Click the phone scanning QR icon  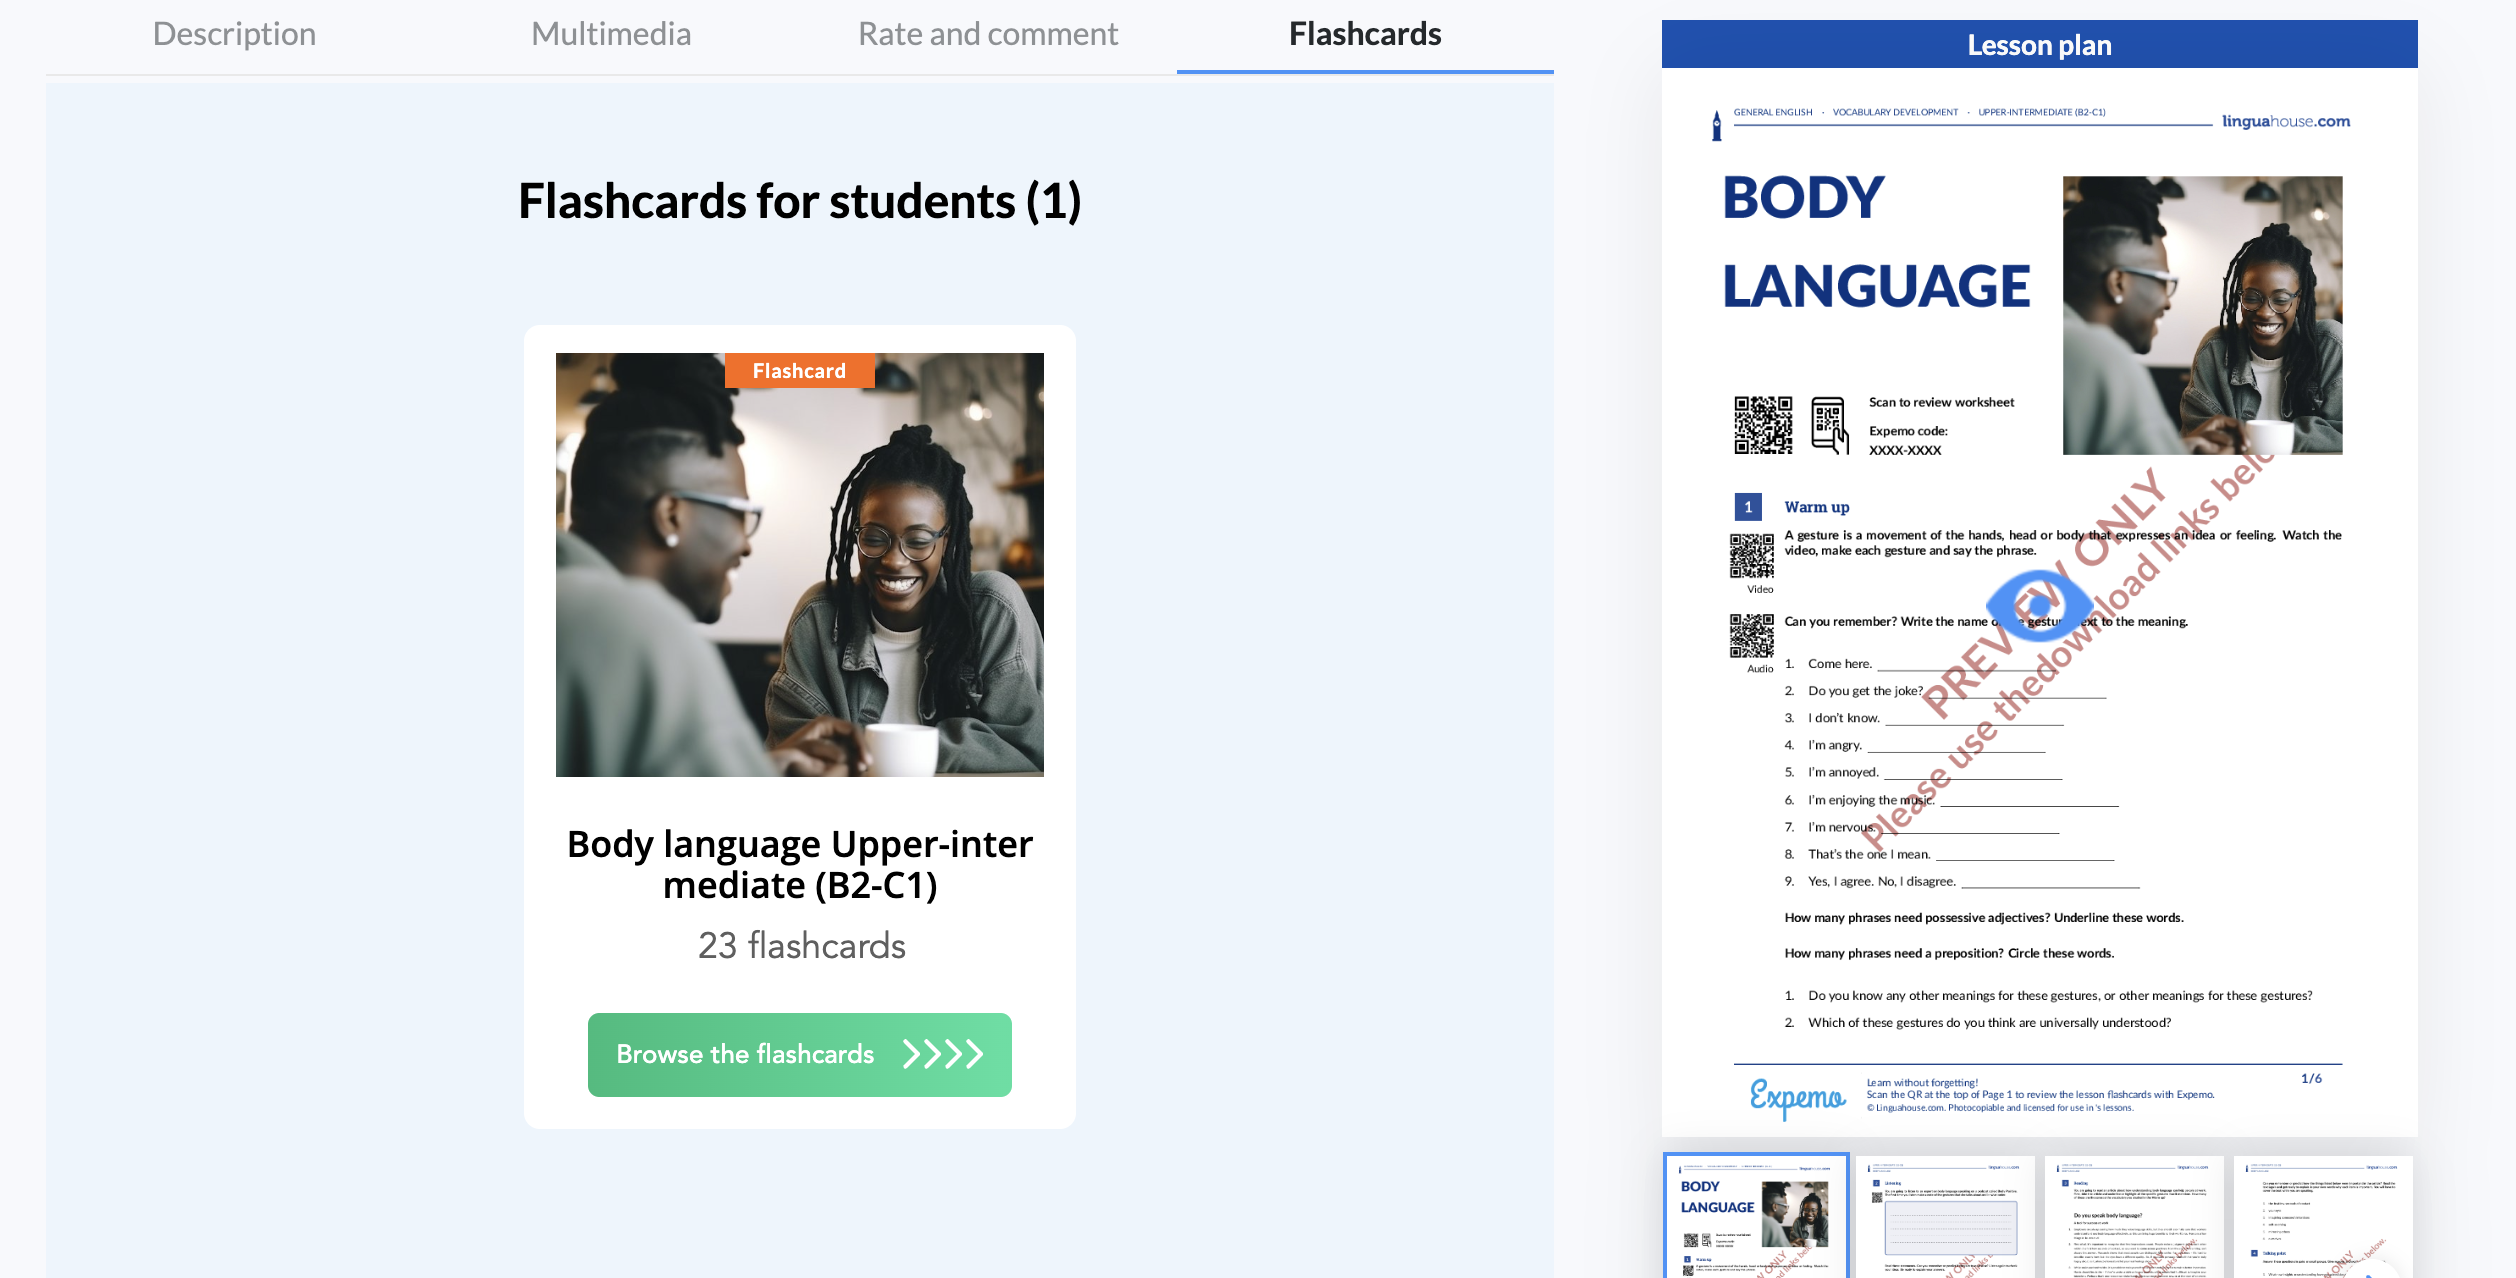(x=1829, y=425)
